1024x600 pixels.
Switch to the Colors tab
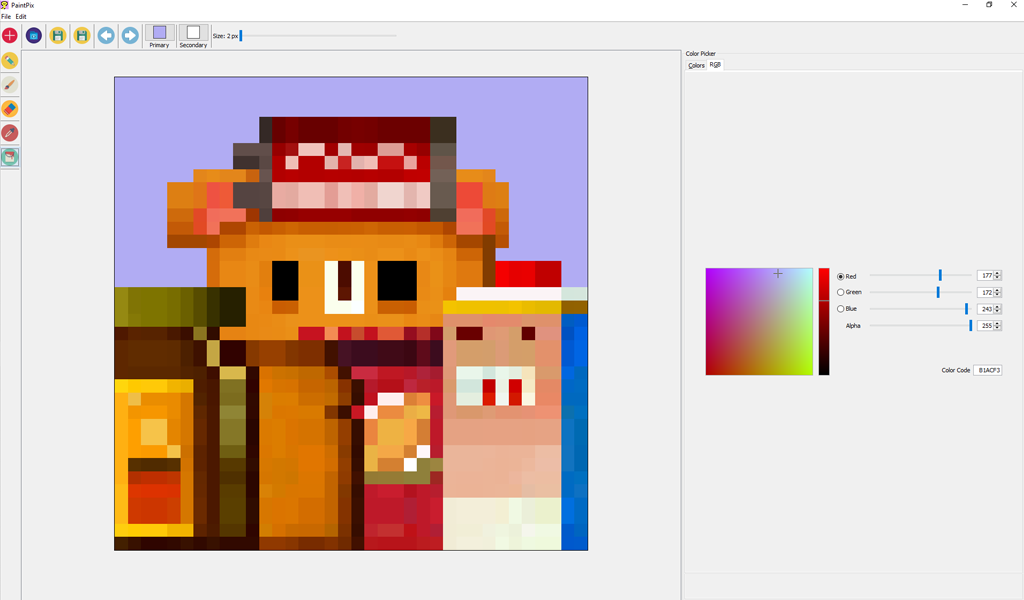[x=696, y=65]
